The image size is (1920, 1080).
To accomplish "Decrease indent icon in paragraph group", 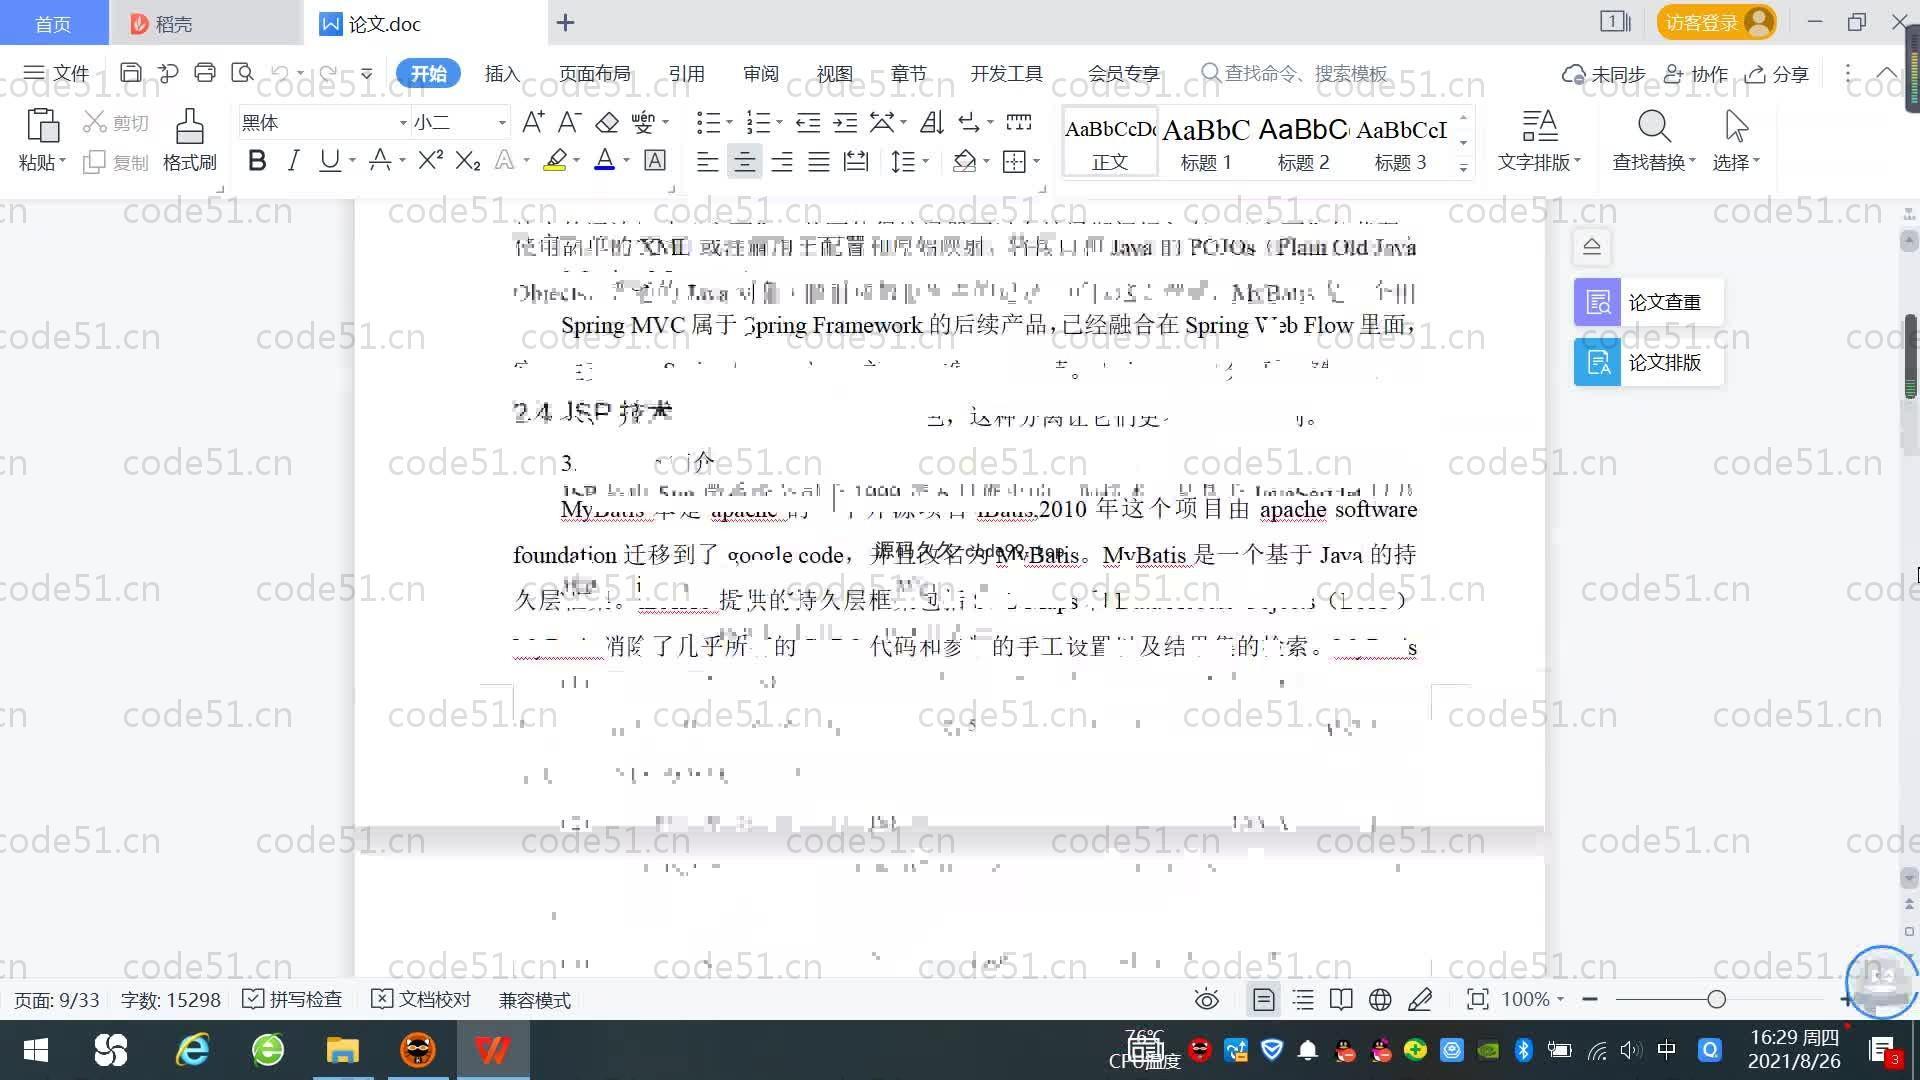I will 808,122.
